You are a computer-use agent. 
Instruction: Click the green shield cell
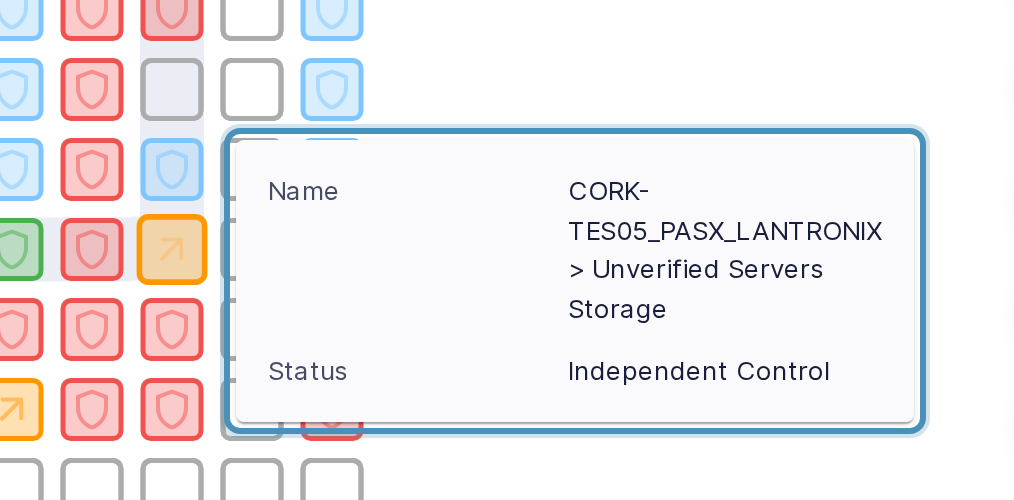[x=13, y=250]
